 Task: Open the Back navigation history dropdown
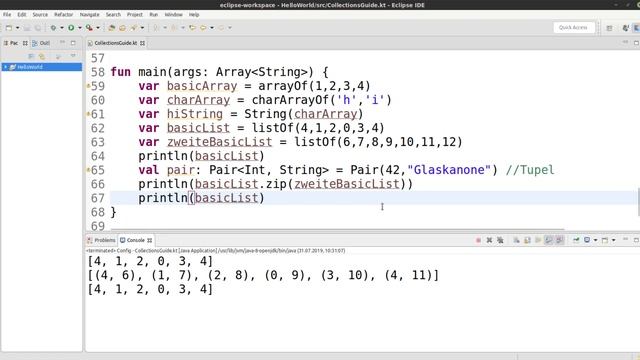click(212, 28)
